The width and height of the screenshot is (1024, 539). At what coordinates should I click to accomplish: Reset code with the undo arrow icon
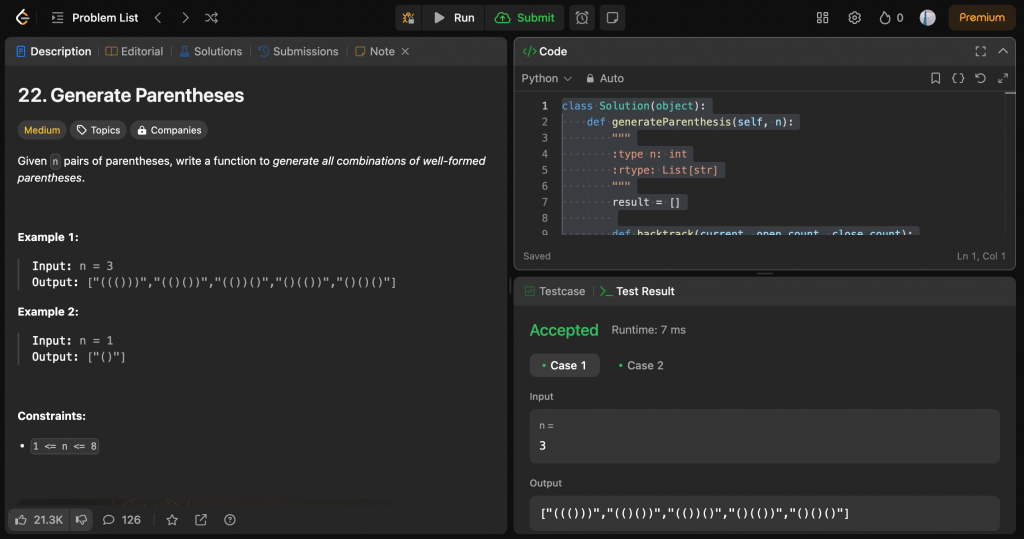(980, 78)
